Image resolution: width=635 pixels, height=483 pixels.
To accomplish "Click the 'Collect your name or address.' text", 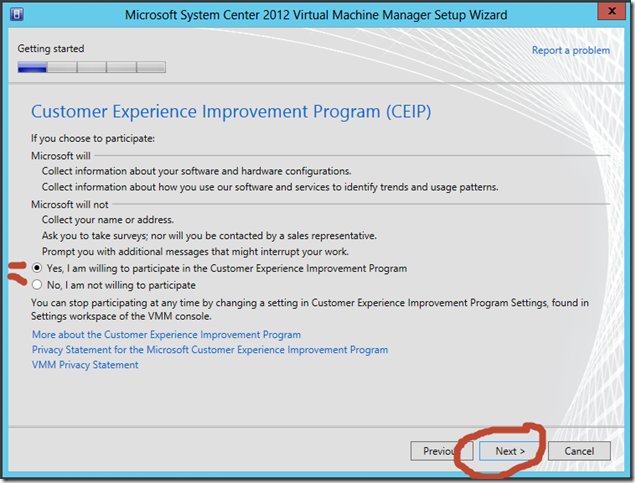I will pyautogui.click(x=108, y=220).
